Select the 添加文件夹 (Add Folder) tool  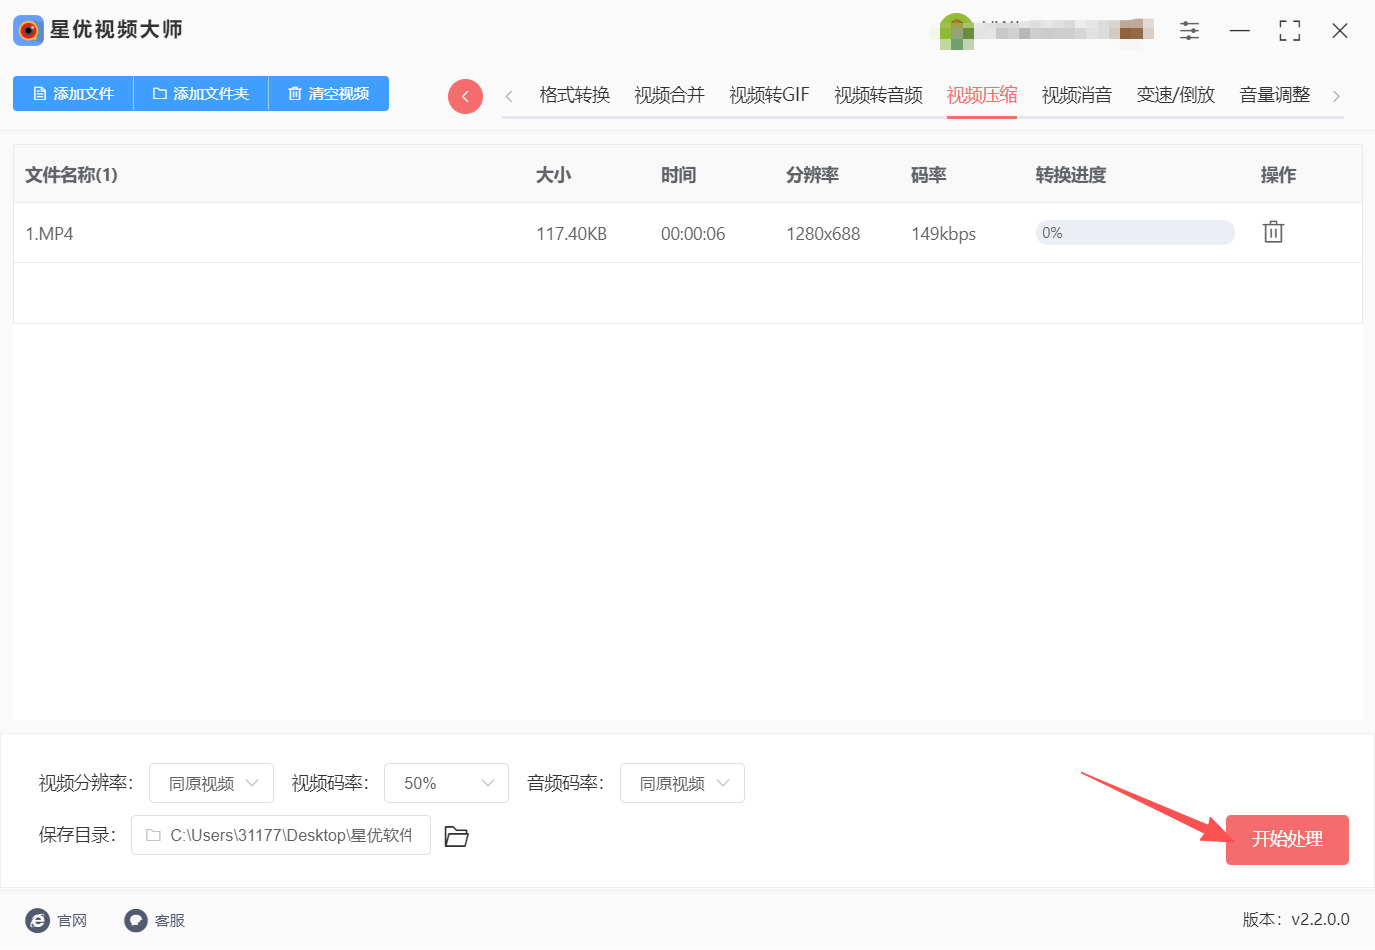200,93
